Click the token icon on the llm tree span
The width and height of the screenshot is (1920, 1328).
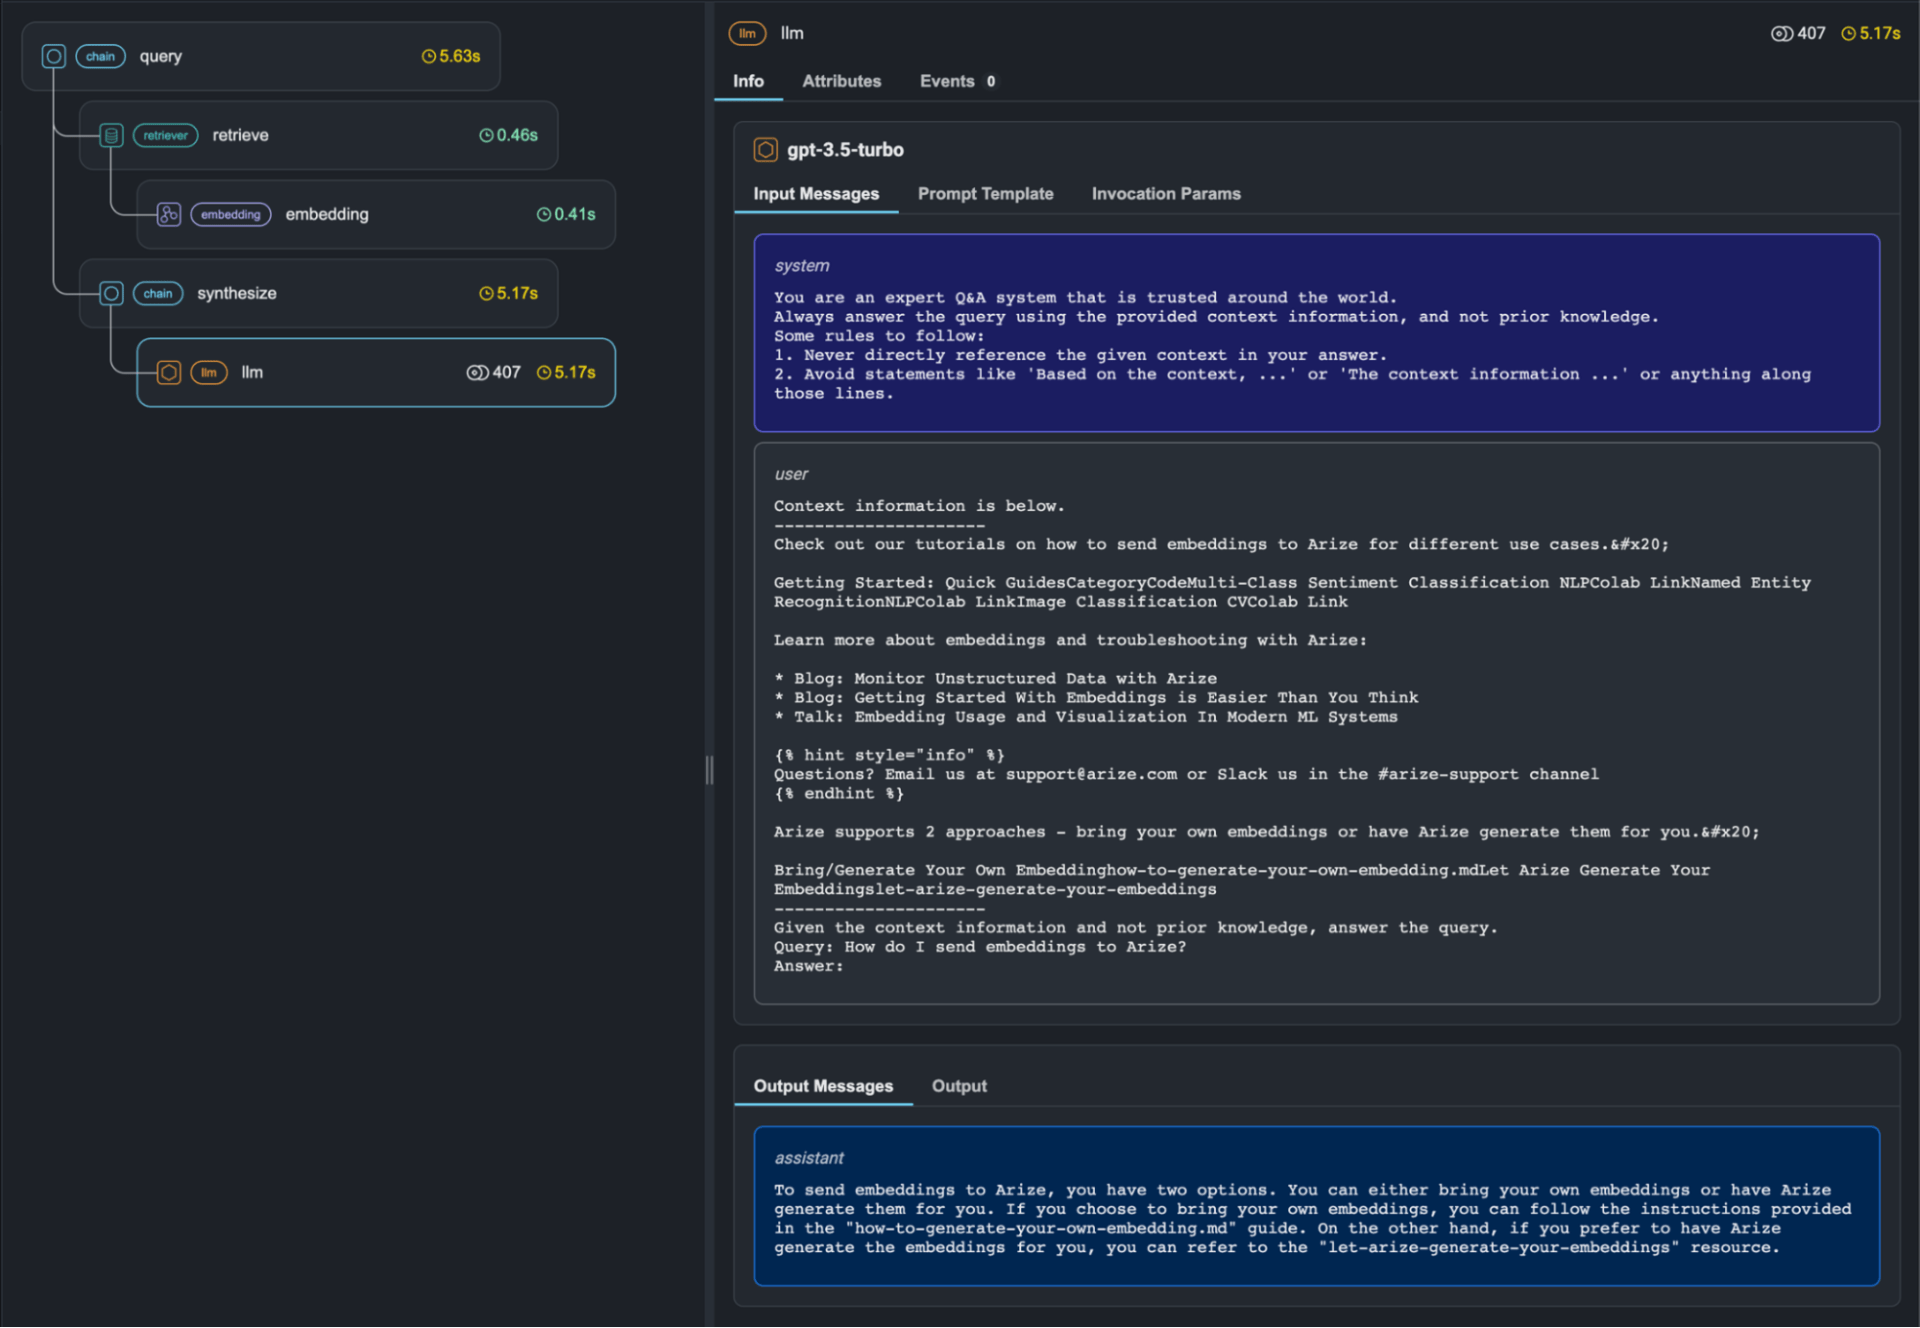[476, 372]
